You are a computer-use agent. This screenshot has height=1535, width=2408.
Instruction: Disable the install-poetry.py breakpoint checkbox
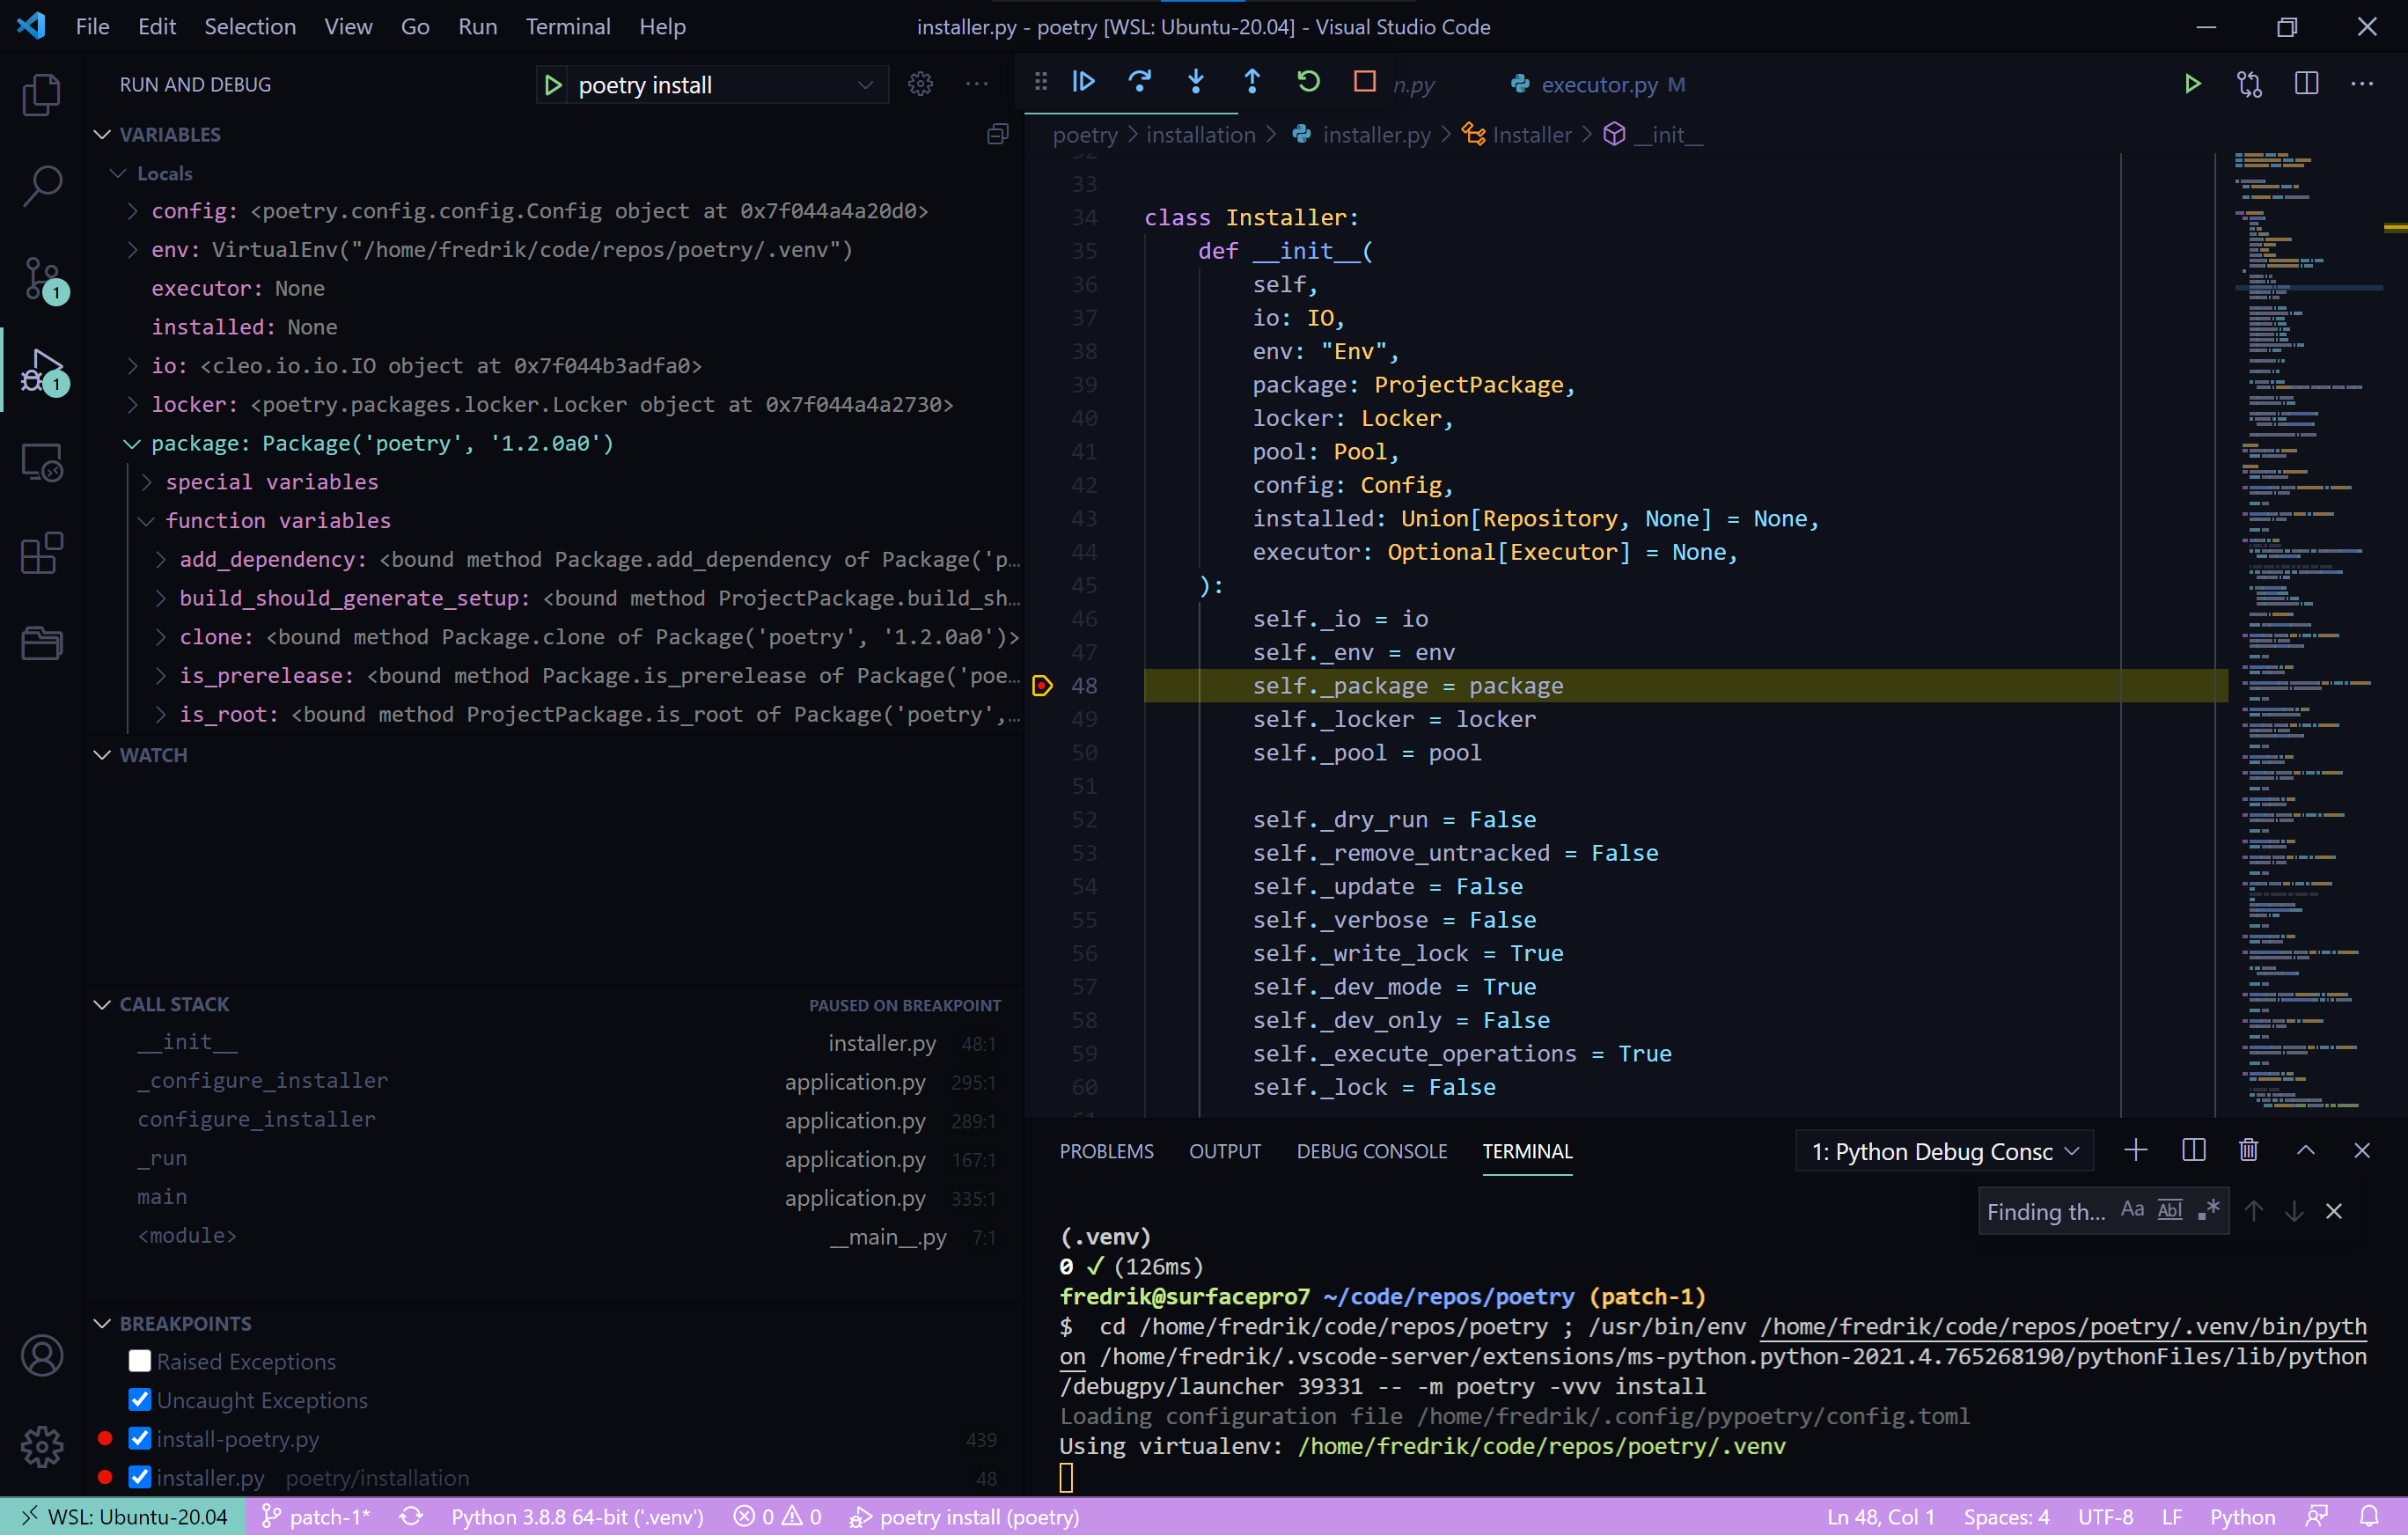pos(139,1439)
